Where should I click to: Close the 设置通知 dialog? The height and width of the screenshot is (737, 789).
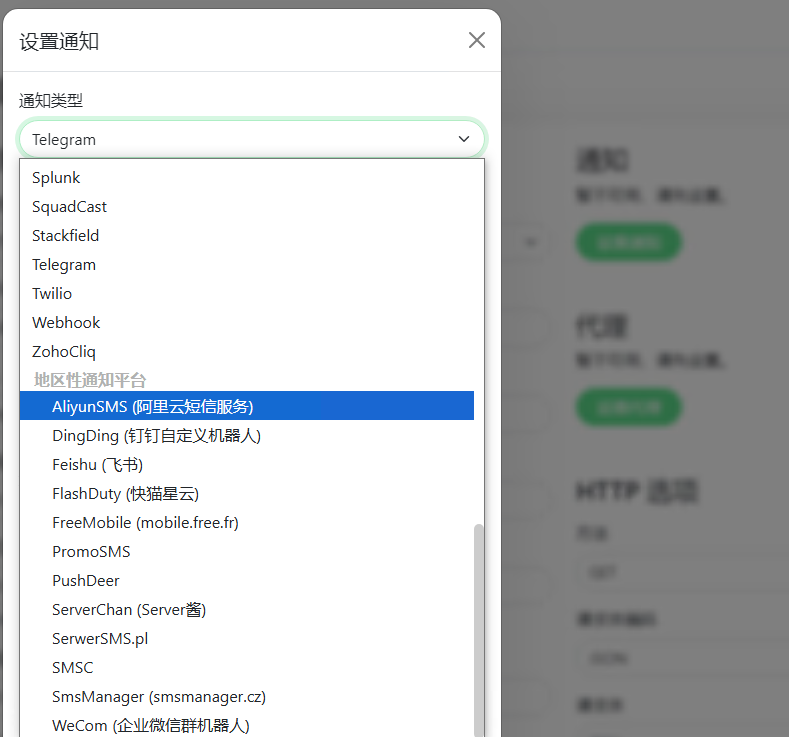477,40
